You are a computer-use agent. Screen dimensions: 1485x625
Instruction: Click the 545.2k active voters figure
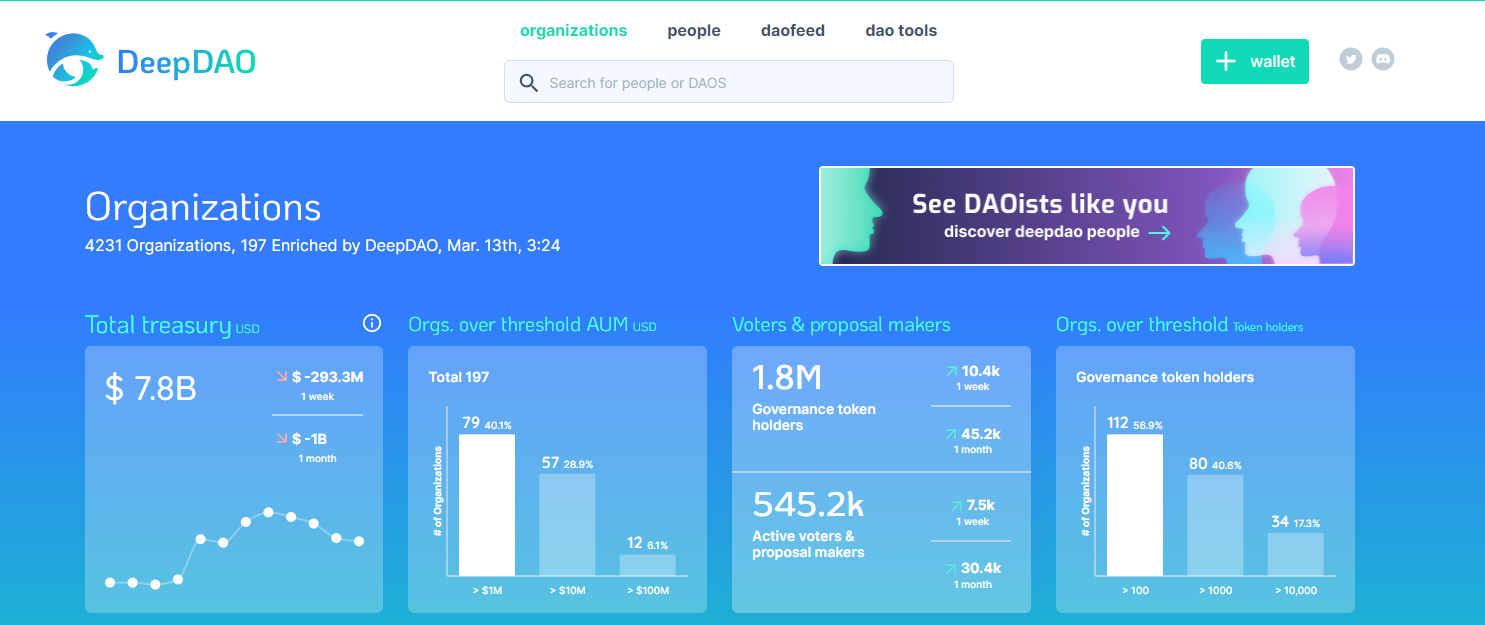808,504
